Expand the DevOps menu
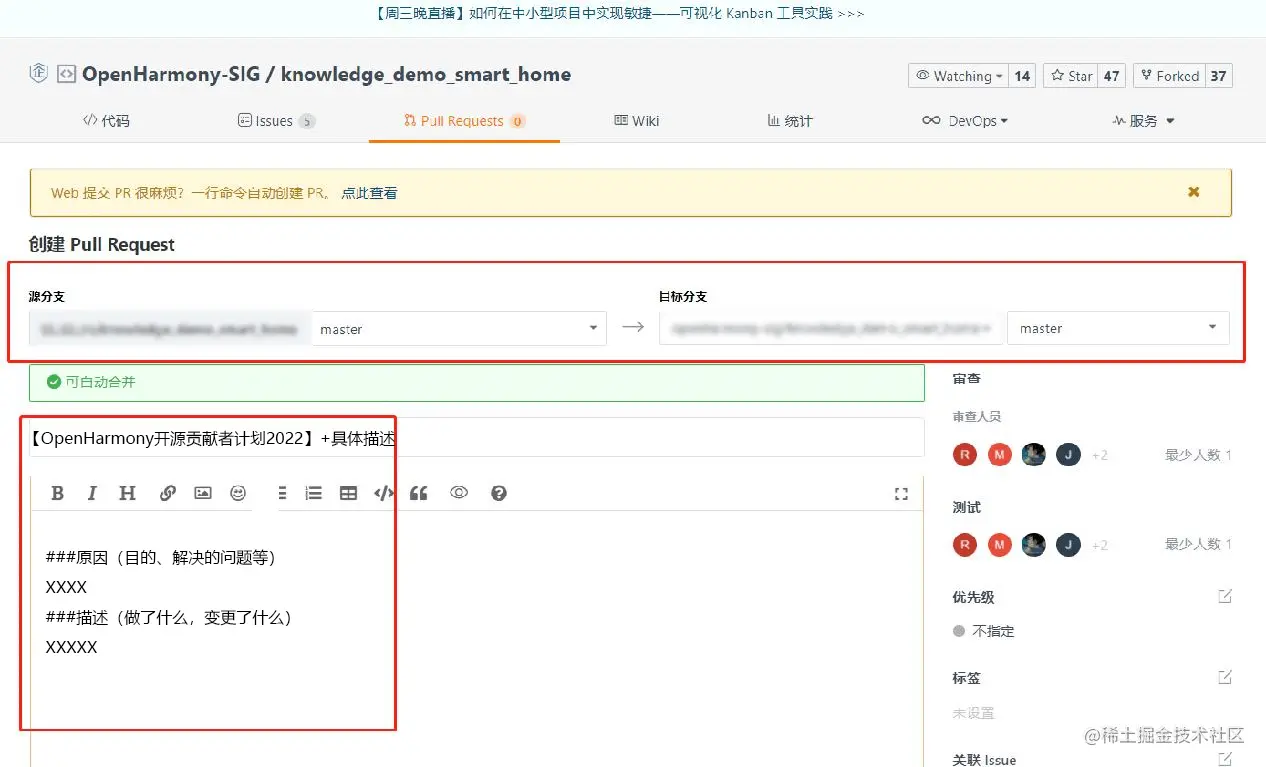 click(x=965, y=121)
